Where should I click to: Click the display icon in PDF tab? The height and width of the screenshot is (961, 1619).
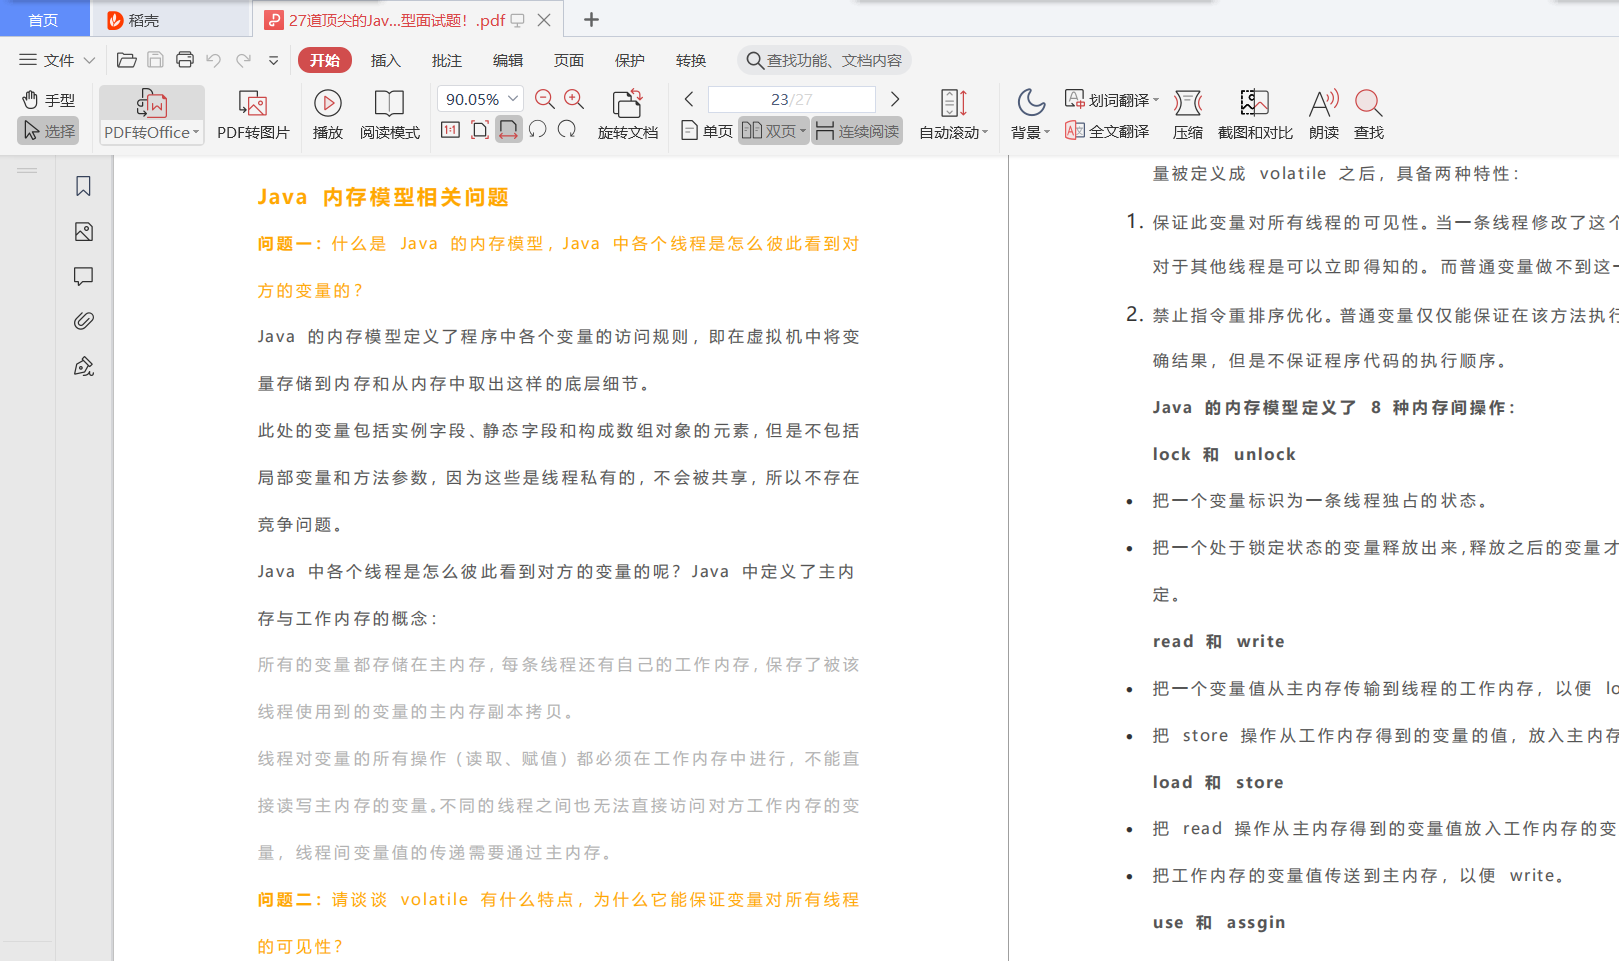pos(518,20)
